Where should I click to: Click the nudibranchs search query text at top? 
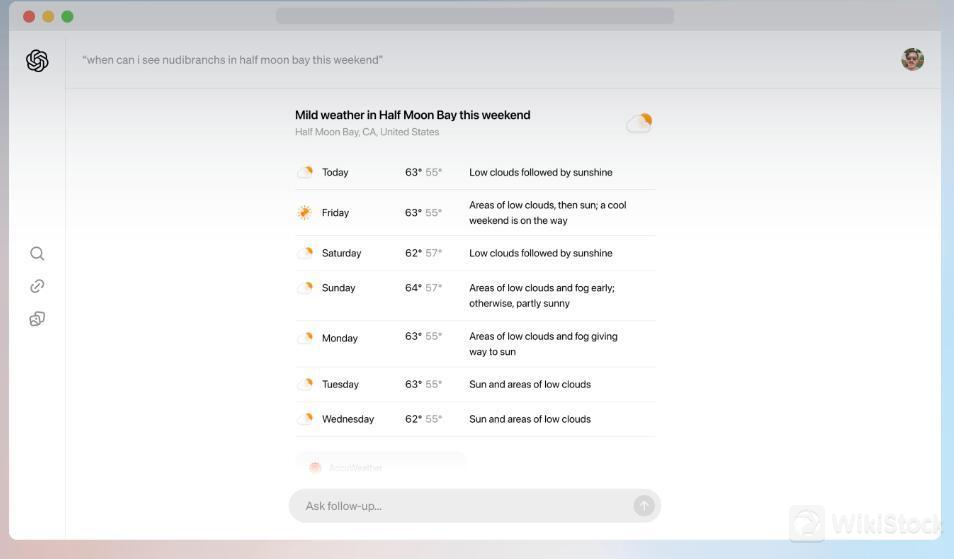[232, 60]
